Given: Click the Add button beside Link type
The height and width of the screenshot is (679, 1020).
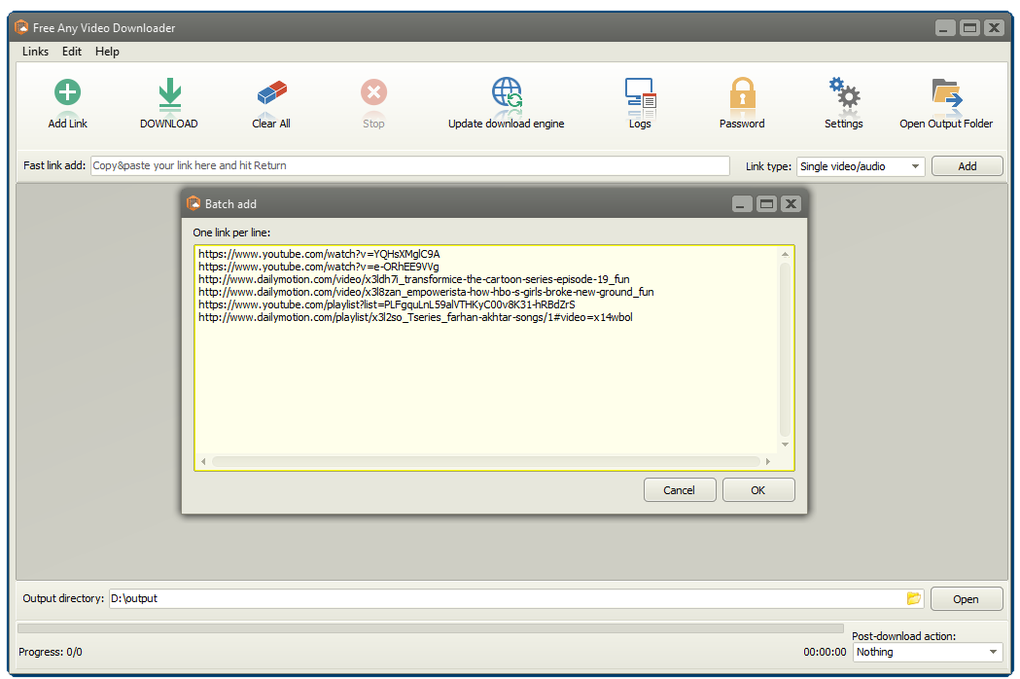Looking at the screenshot, I should (967, 166).
